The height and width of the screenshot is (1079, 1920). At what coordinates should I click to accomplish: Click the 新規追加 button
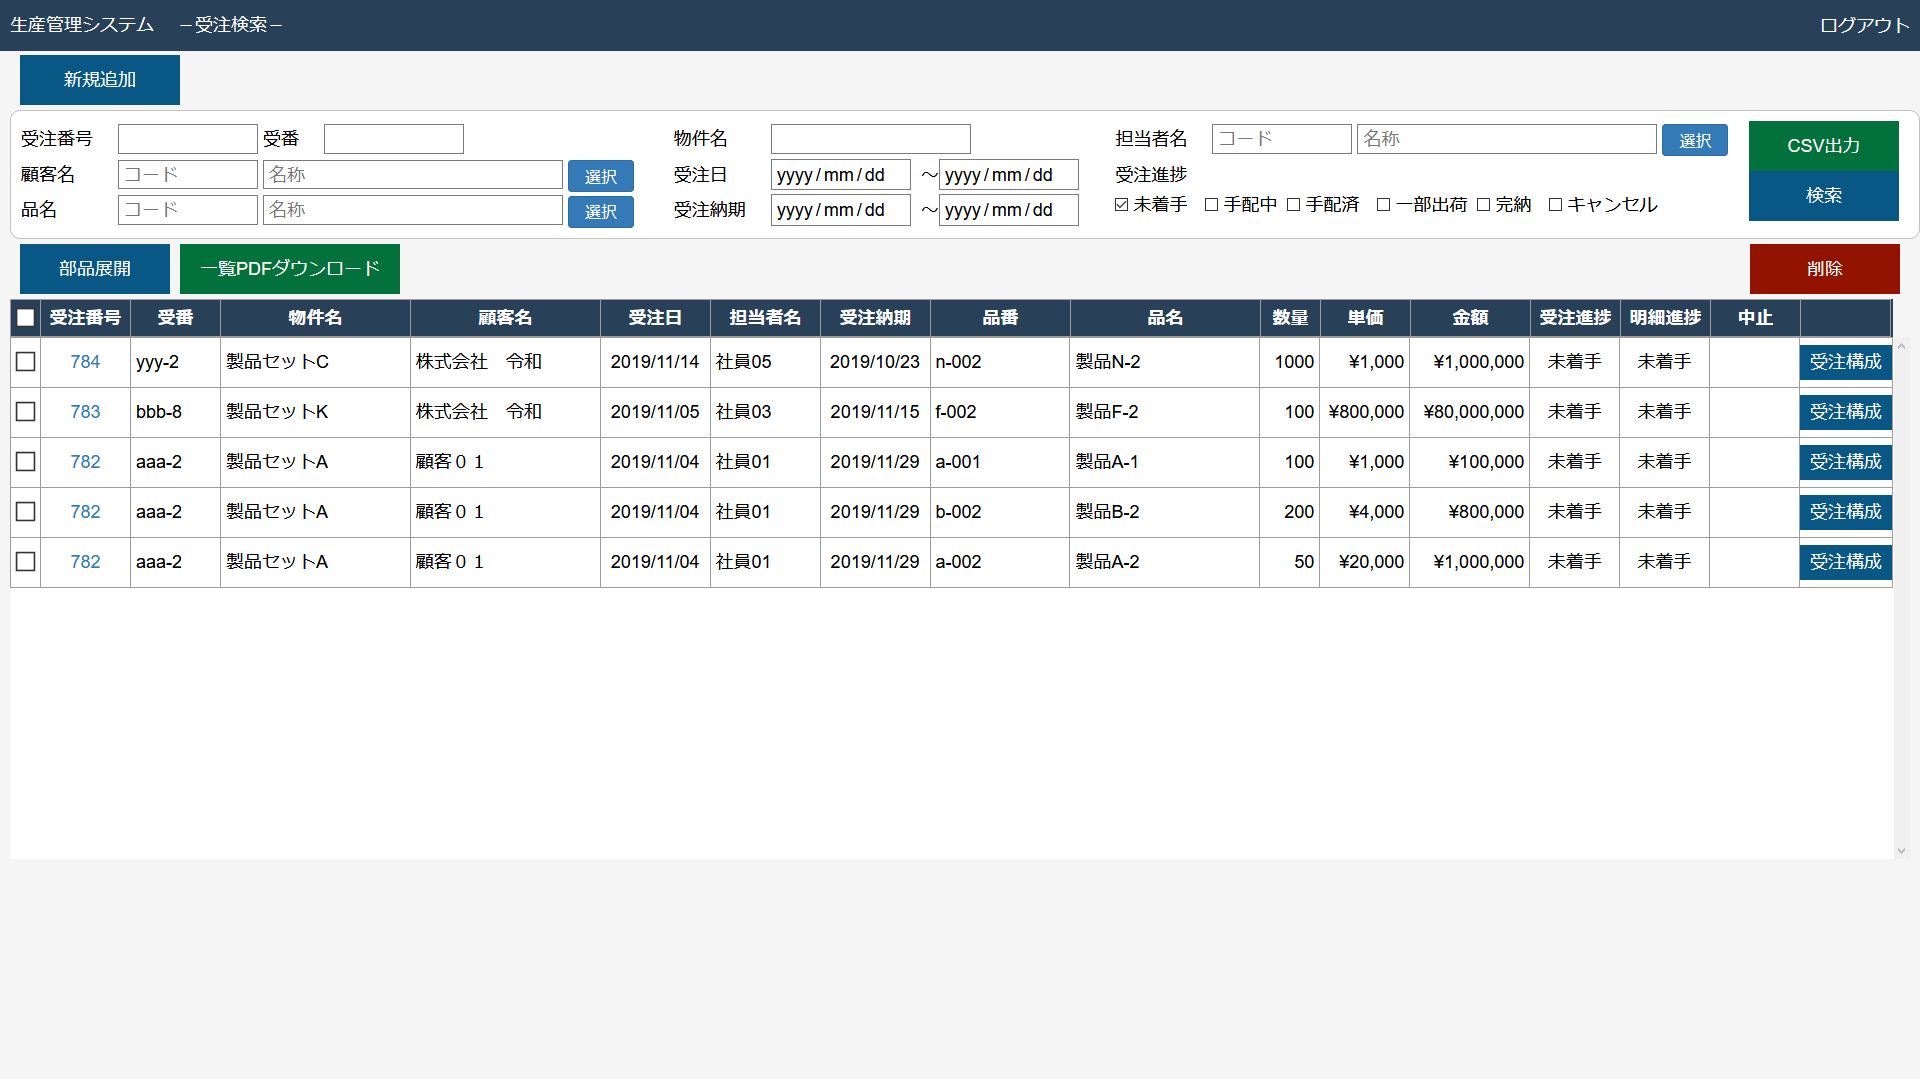(99, 80)
